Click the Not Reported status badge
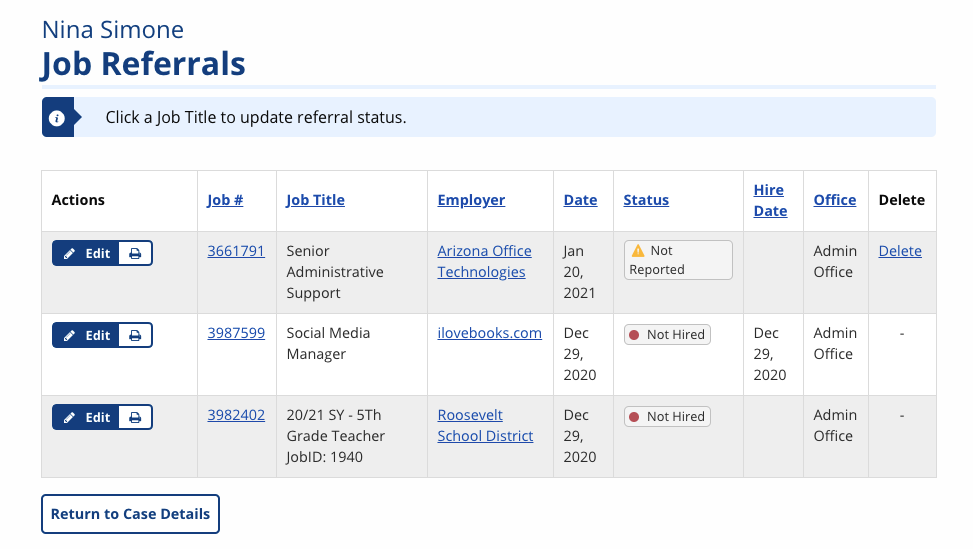Image resolution: width=973 pixels, height=549 pixels. [678, 260]
